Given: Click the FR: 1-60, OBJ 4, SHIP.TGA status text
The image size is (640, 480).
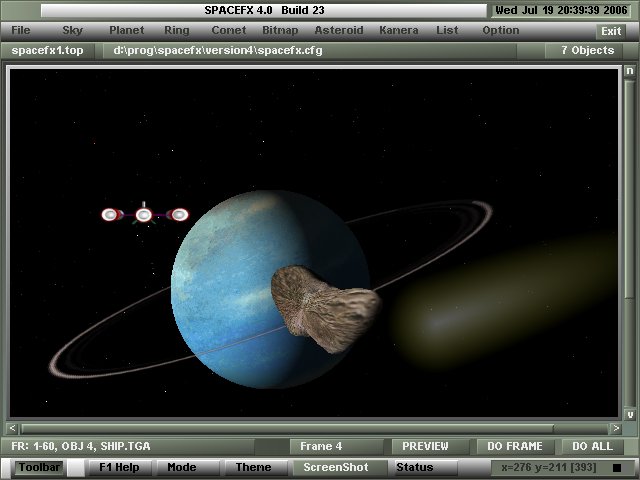Looking at the screenshot, I should tap(81, 446).
